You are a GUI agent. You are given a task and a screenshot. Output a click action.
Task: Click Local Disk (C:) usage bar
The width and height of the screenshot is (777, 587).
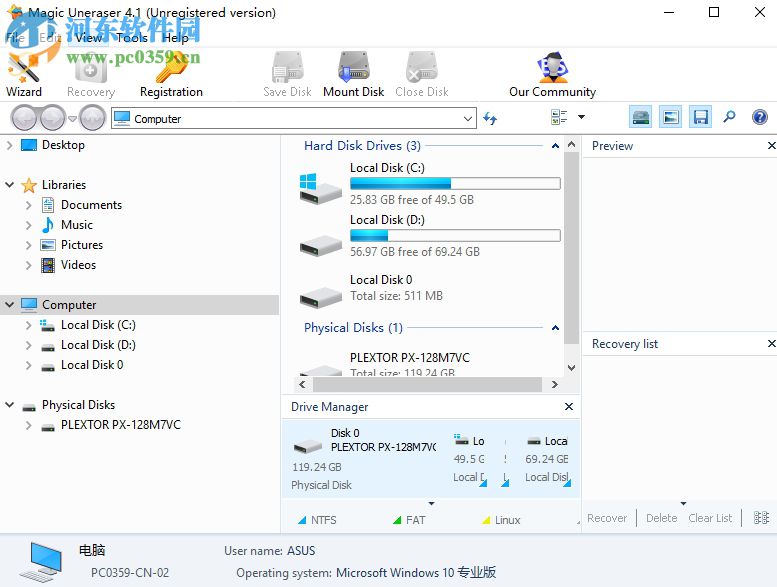pos(455,184)
